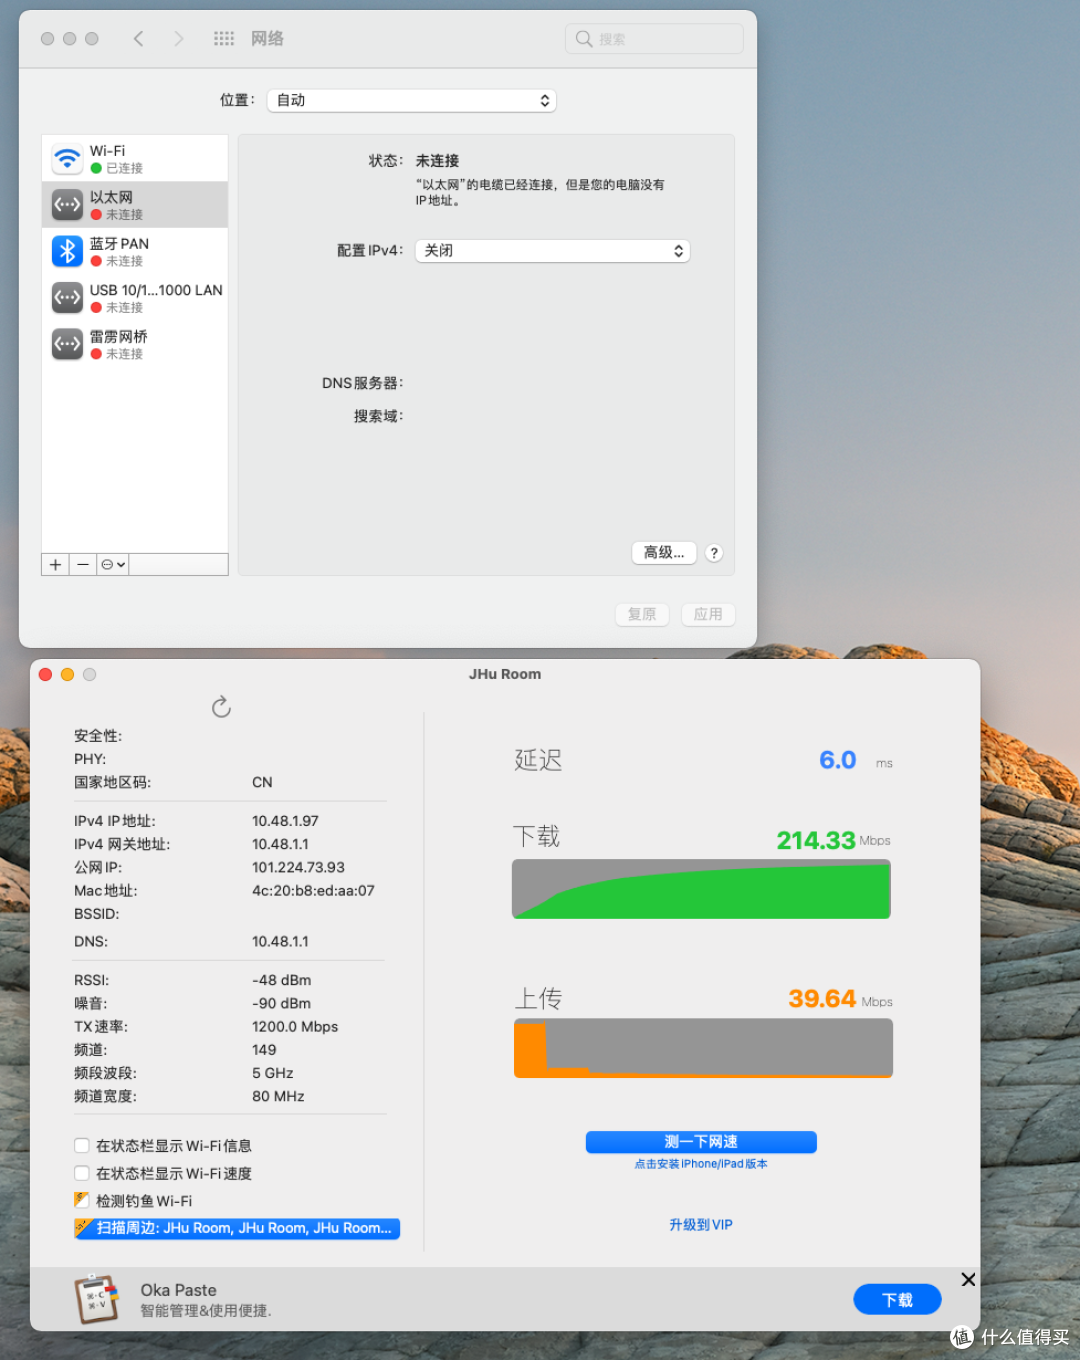Image resolution: width=1080 pixels, height=1360 pixels.
Task: Toggle 检测钓鱼 Wi-Fi option
Action: [x=82, y=1200]
